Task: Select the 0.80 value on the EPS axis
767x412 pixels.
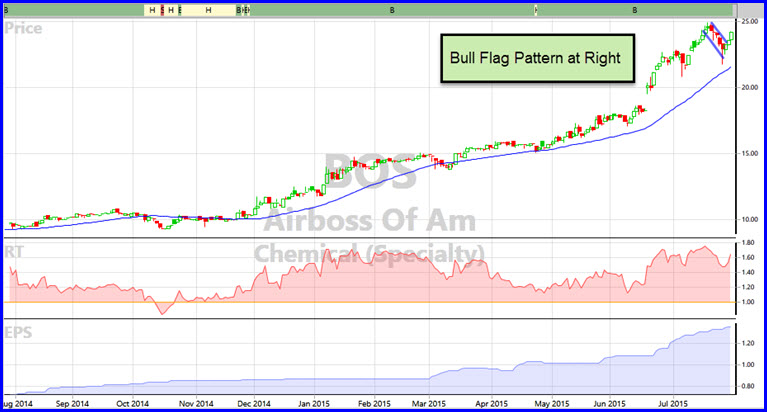Action: tap(748, 387)
